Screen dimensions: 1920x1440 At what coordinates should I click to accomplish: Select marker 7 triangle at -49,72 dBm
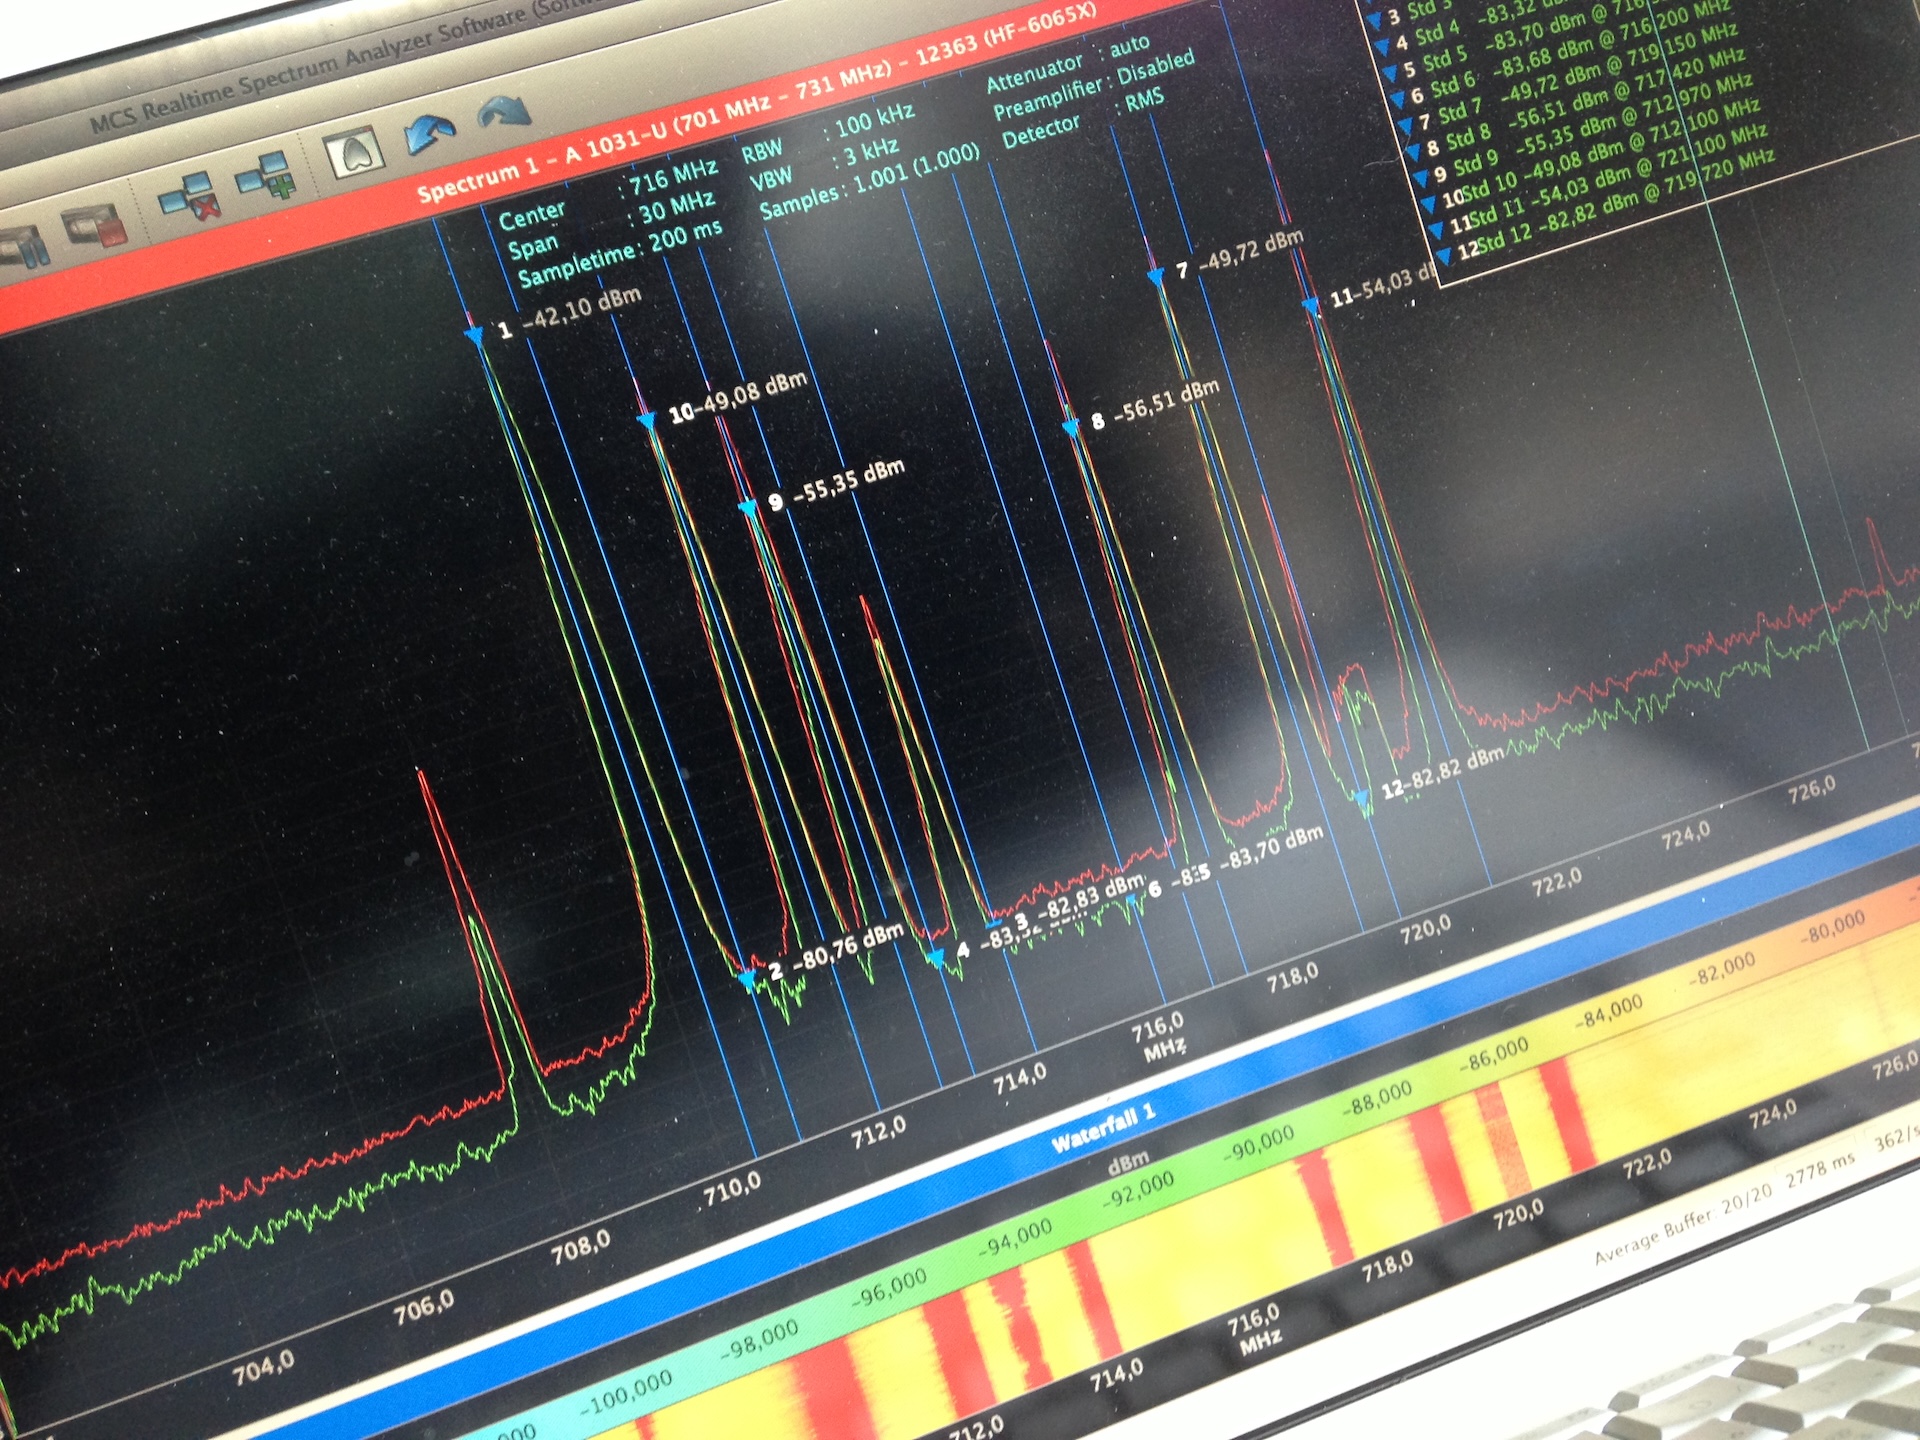pos(1155,276)
